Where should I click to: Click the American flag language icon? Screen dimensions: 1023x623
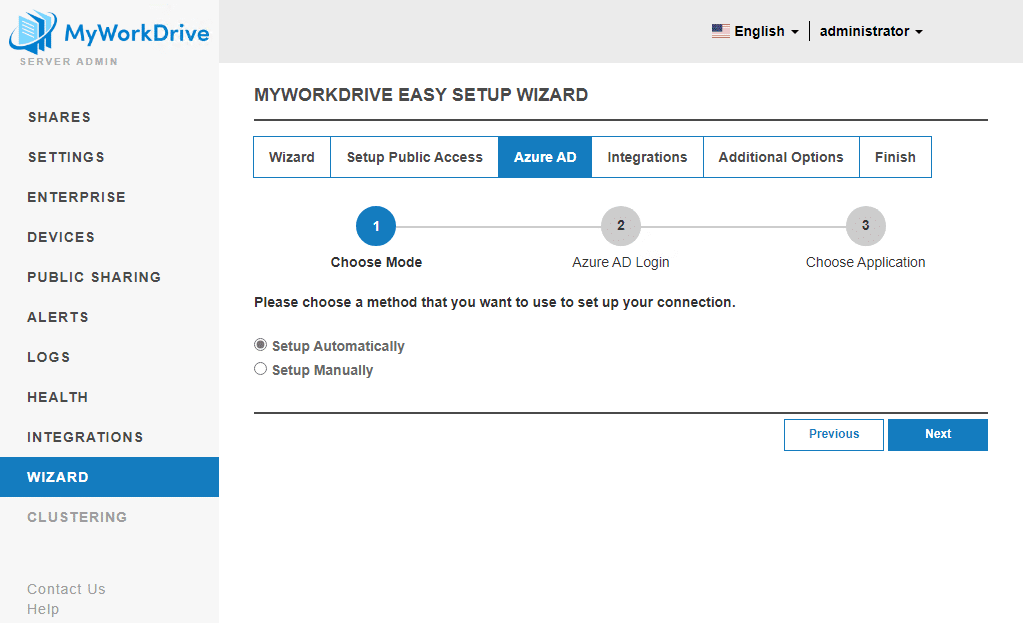(720, 31)
